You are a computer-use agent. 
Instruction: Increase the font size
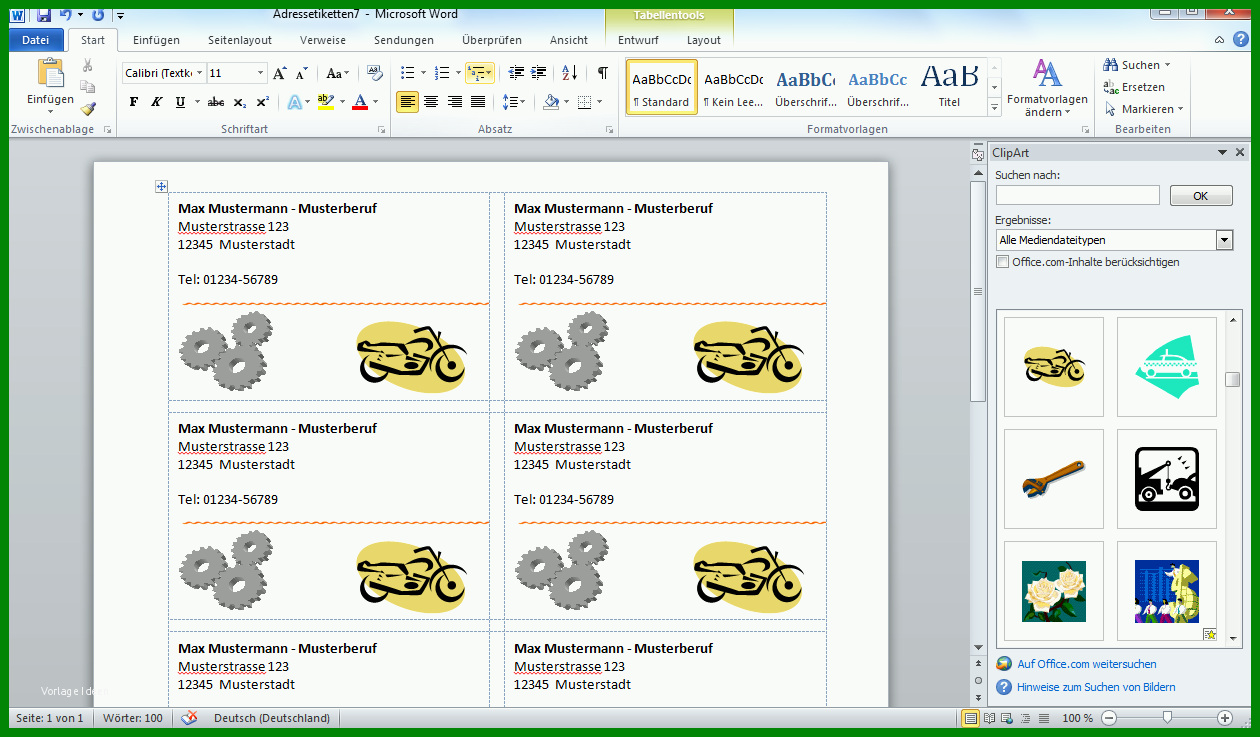[280, 73]
